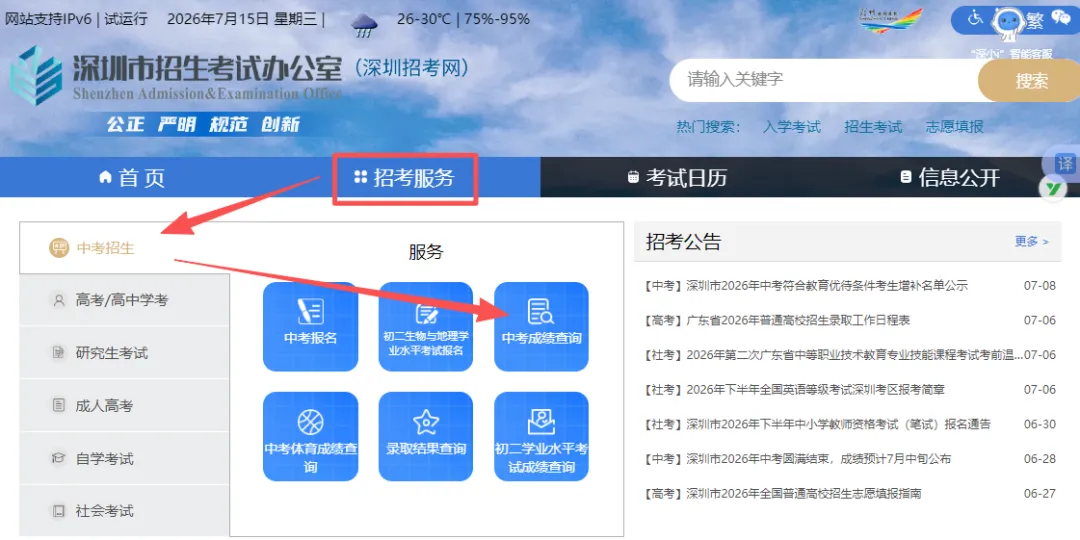Open the 中考体育成绩查询 service tile

pyautogui.click(x=311, y=437)
